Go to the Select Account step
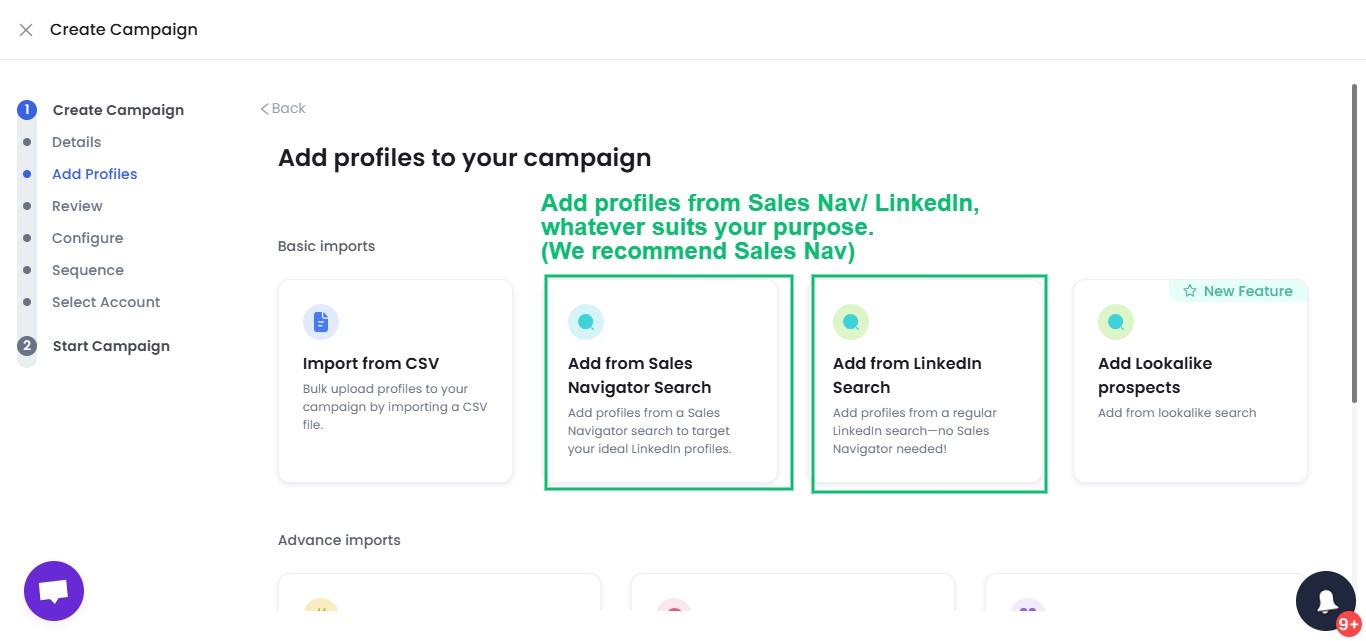This screenshot has height=641, width=1366. point(106,302)
